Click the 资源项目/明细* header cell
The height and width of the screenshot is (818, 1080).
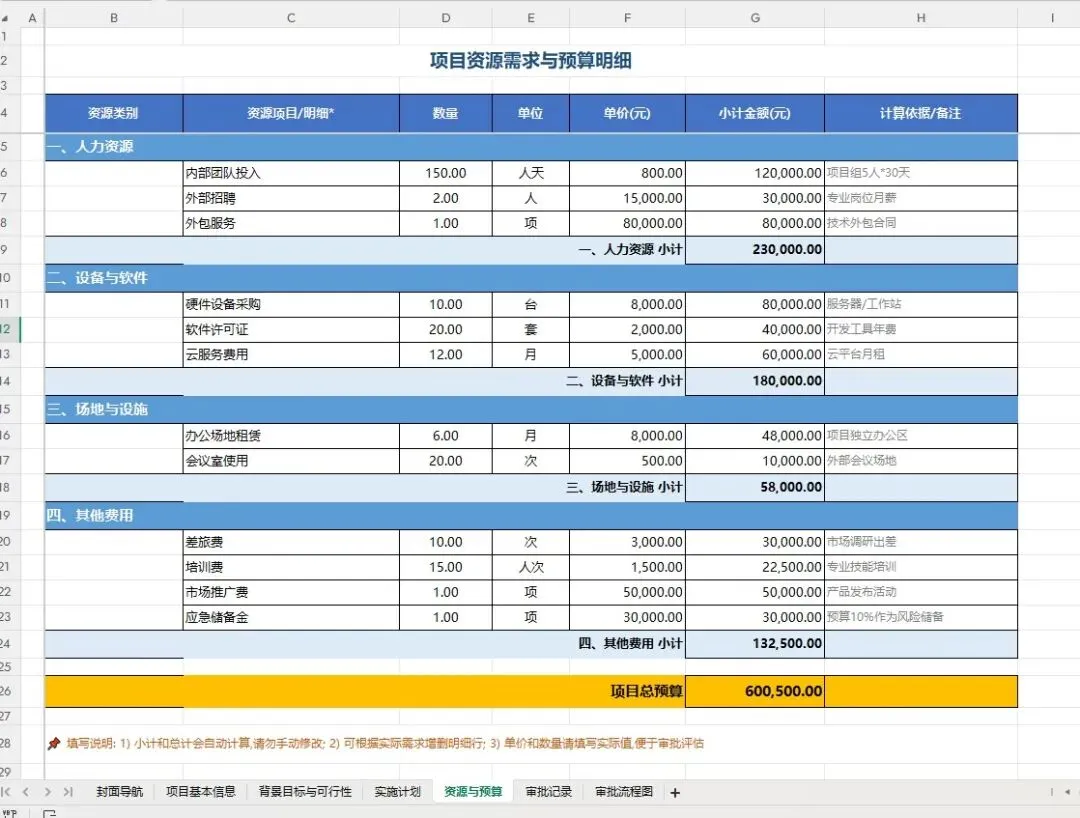(291, 113)
